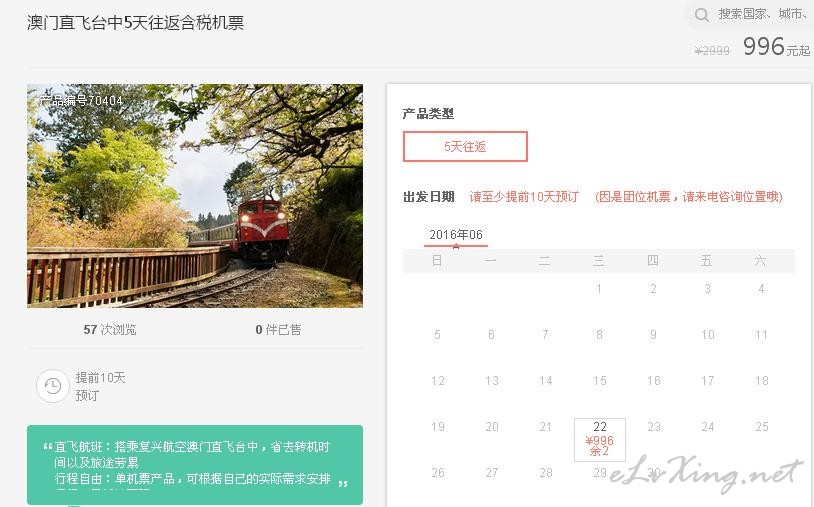Click the 0 件已售 sold count
This screenshot has height=507, width=814.
(278, 330)
